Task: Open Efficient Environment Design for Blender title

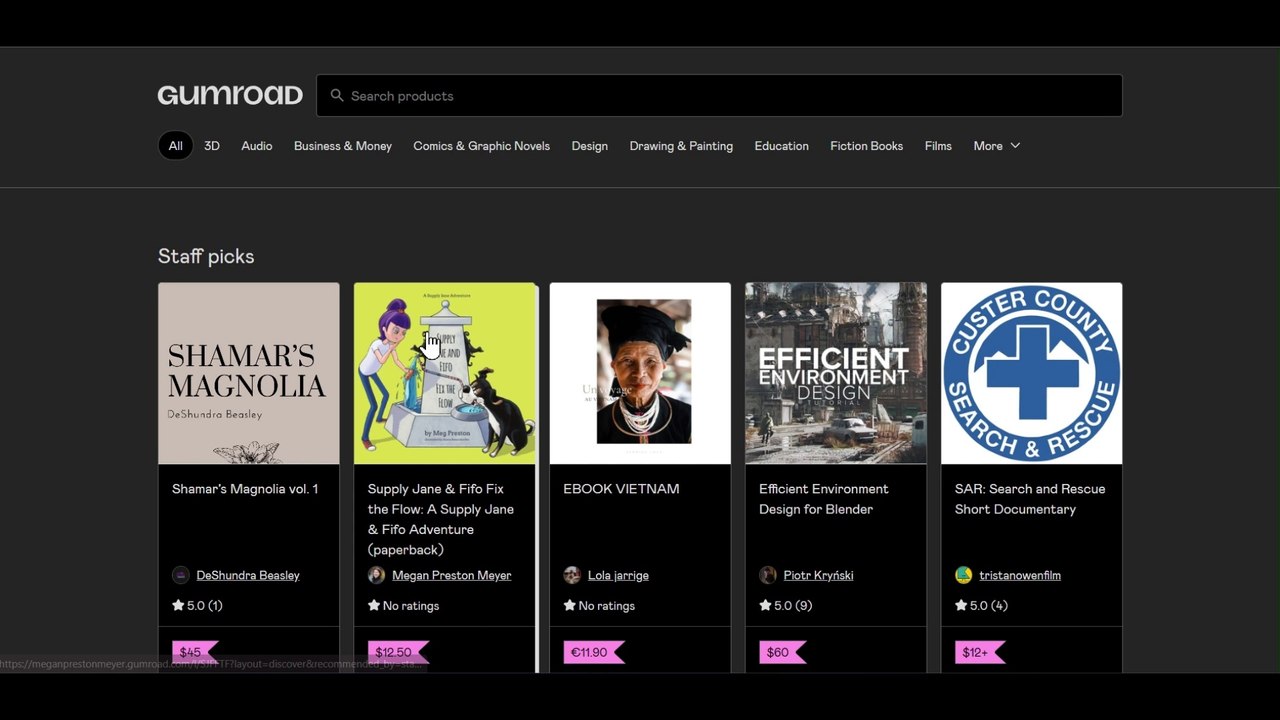Action: [824, 499]
